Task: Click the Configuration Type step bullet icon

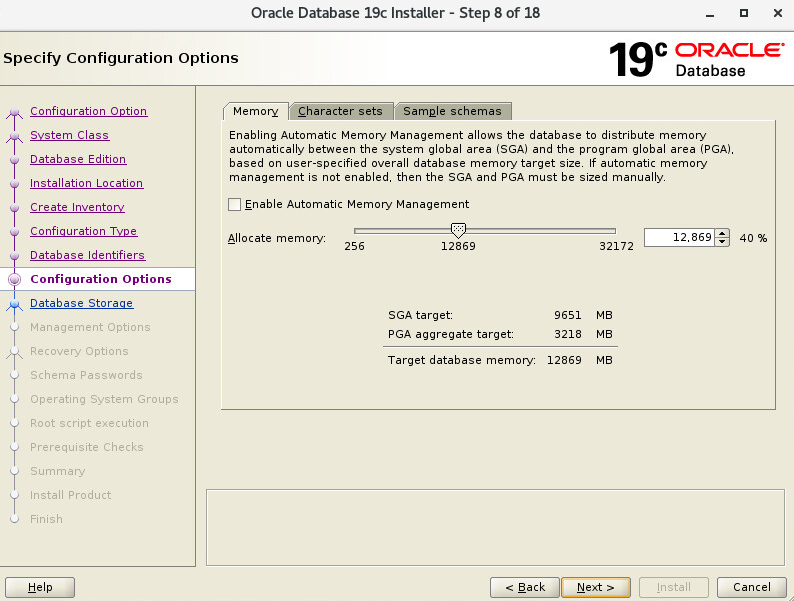Action: [x=15, y=231]
